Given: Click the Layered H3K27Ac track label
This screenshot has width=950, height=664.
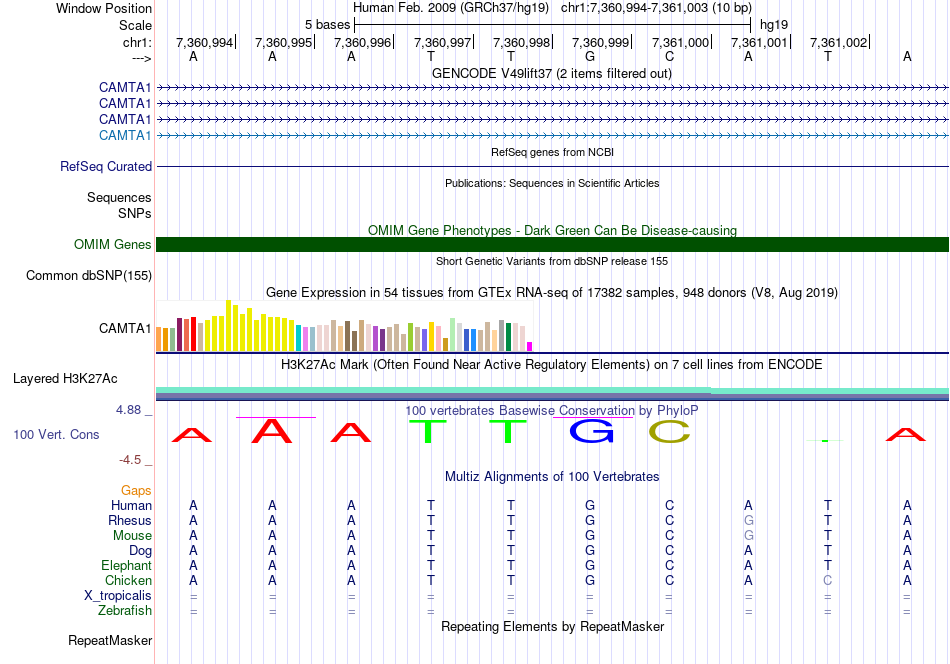Looking at the screenshot, I should tap(65, 378).
